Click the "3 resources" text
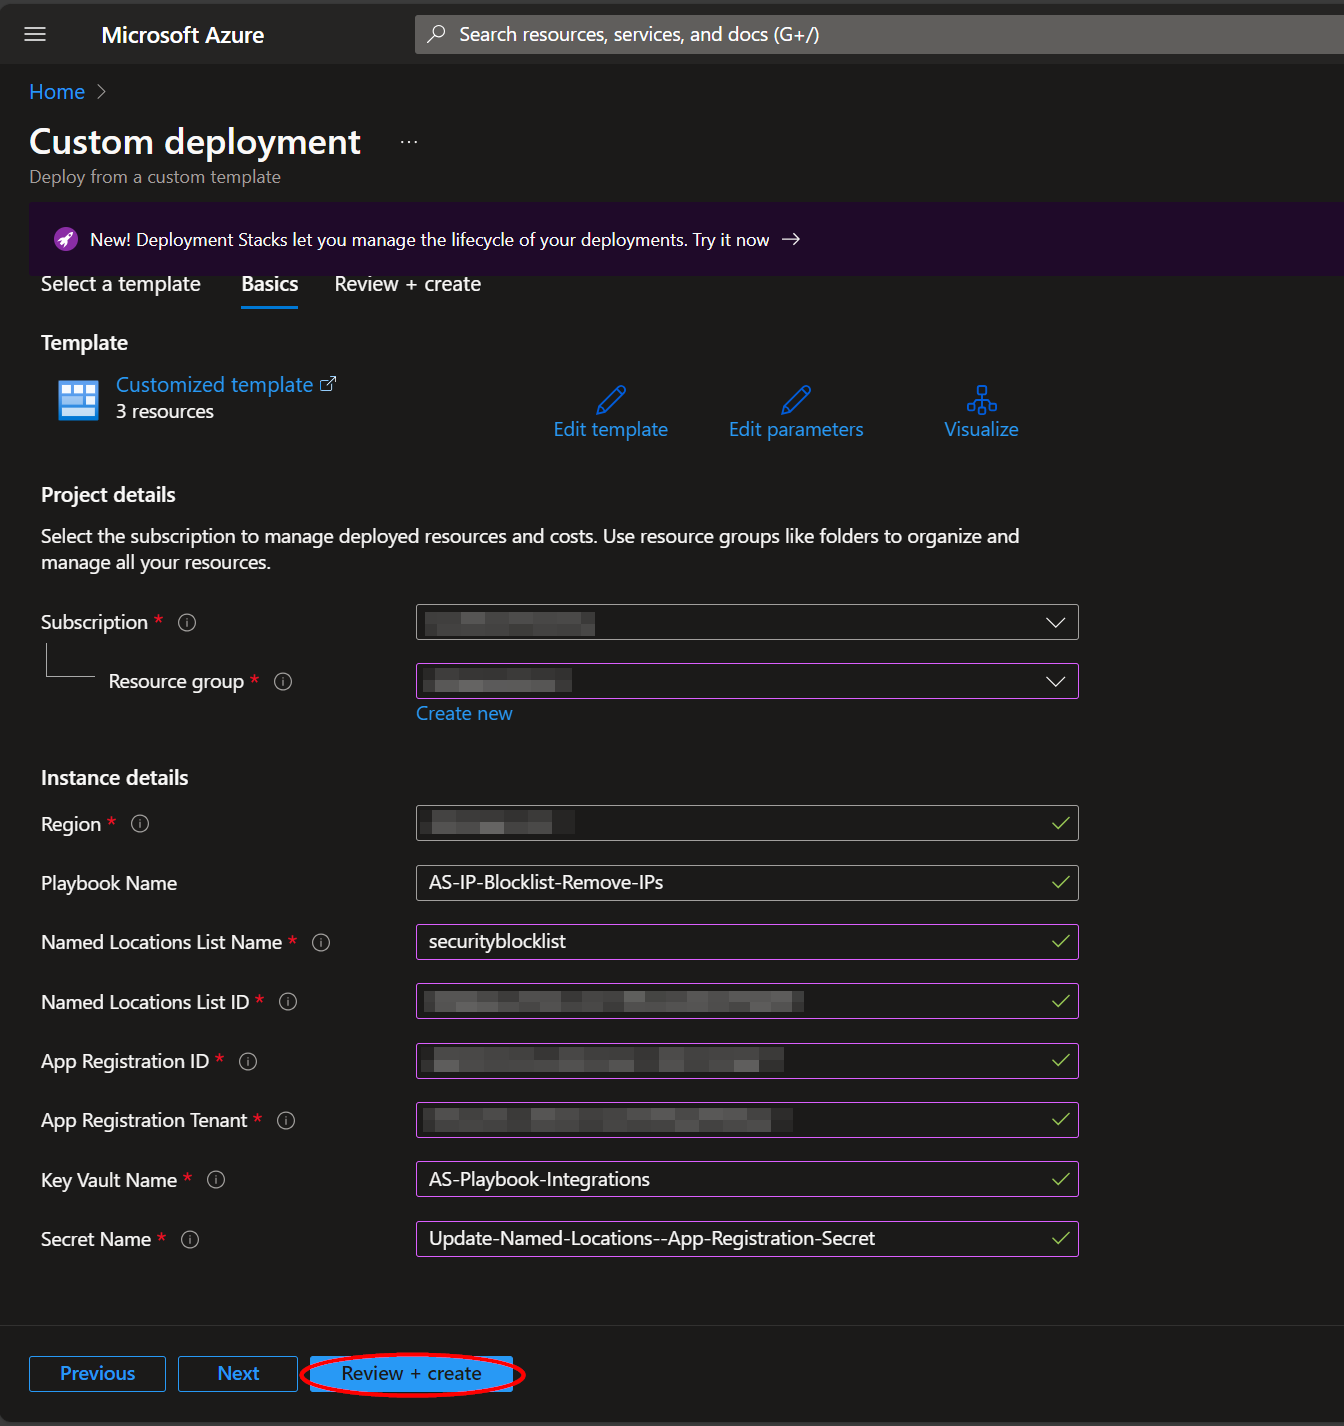This screenshot has height=1426, width=1344. pos(165,412)
